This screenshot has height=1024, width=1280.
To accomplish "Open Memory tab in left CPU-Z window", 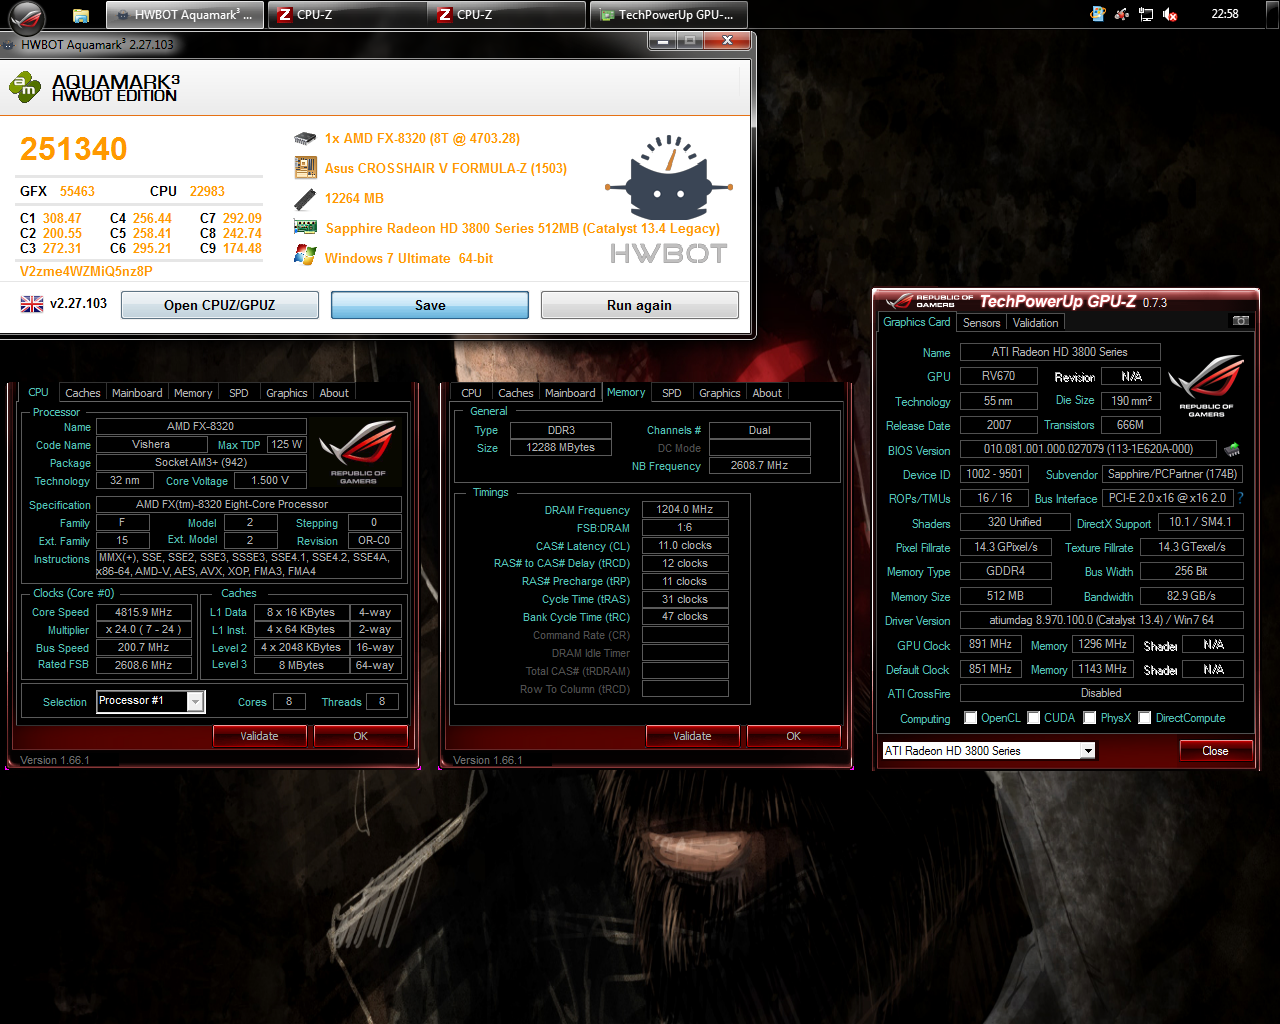I will pos(193,393).
